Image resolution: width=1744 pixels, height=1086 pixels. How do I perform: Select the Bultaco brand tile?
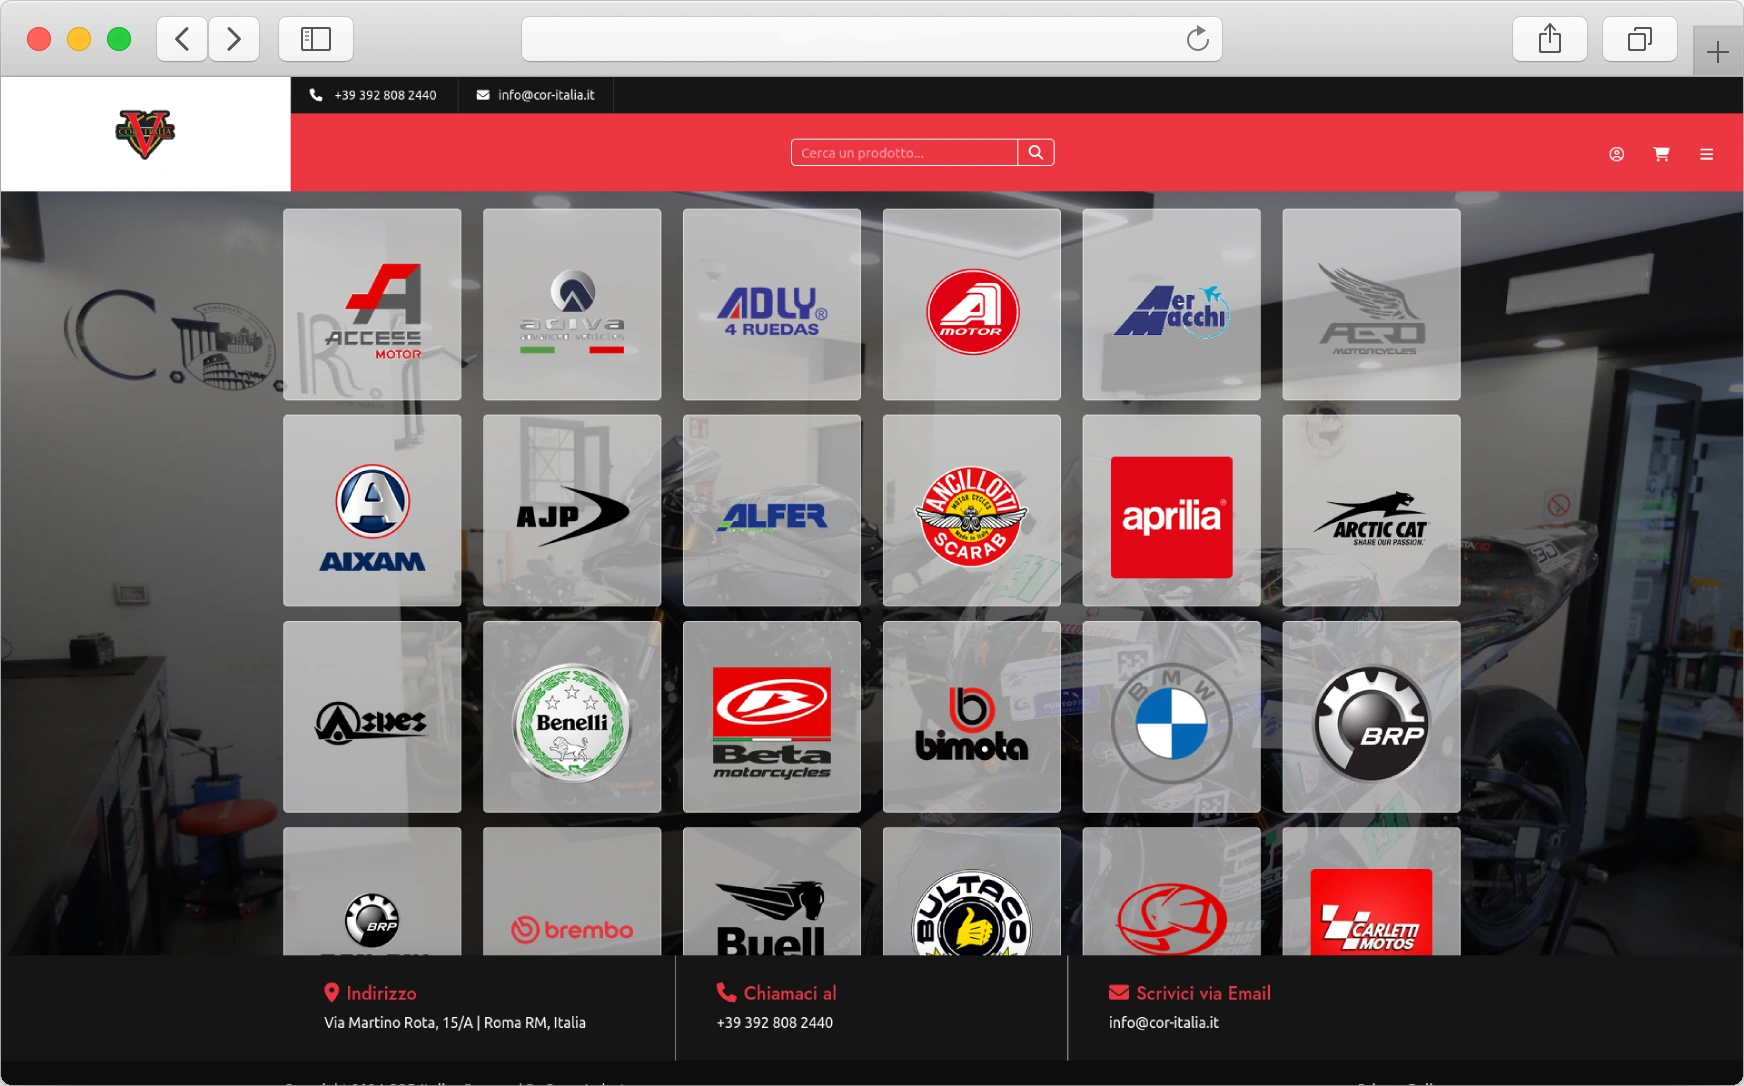tap(972, 892)
